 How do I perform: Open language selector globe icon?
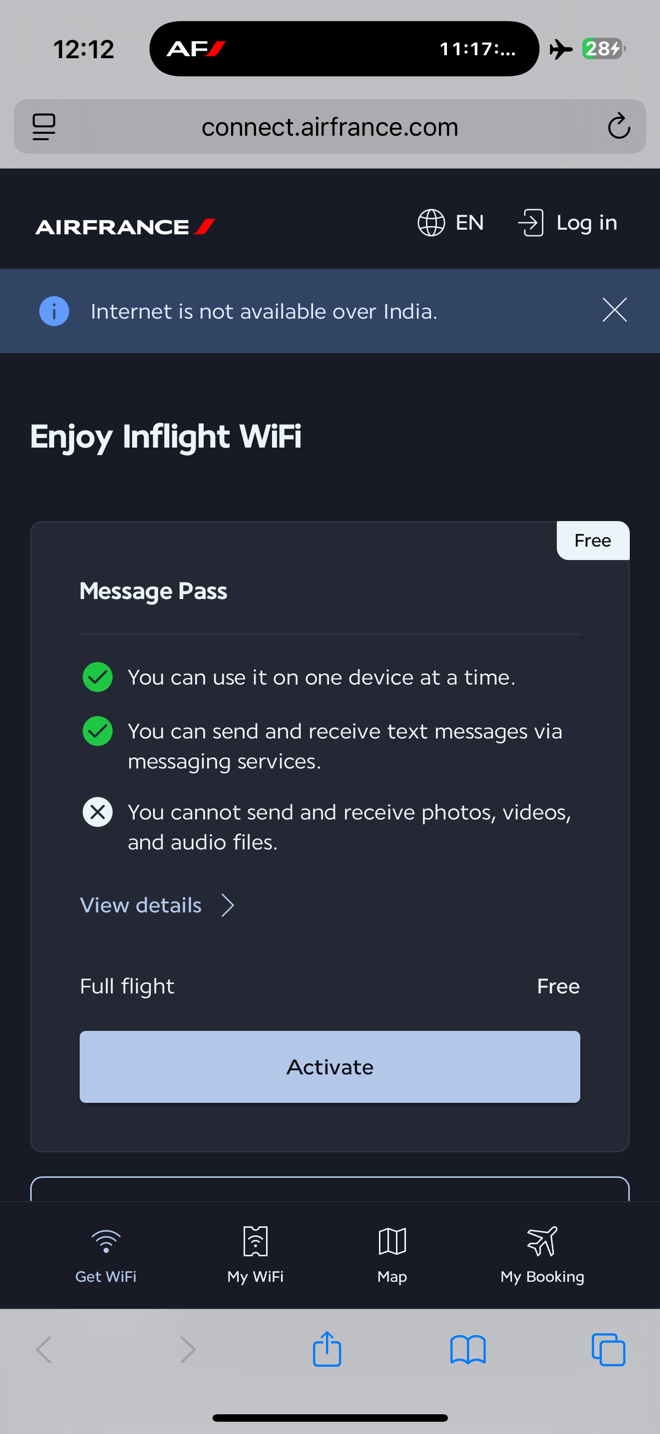click(431, 223)
